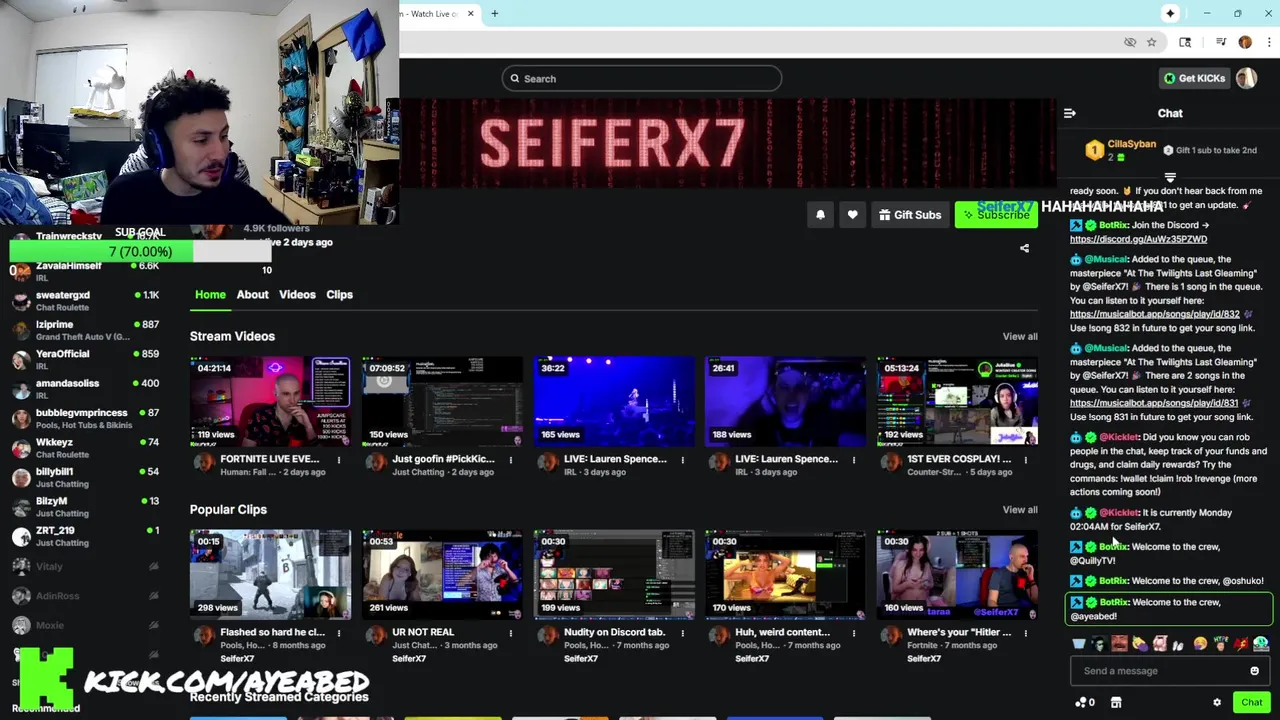Switch to the Home tab
The image size is (1280, 720).
tap(210, 295)
